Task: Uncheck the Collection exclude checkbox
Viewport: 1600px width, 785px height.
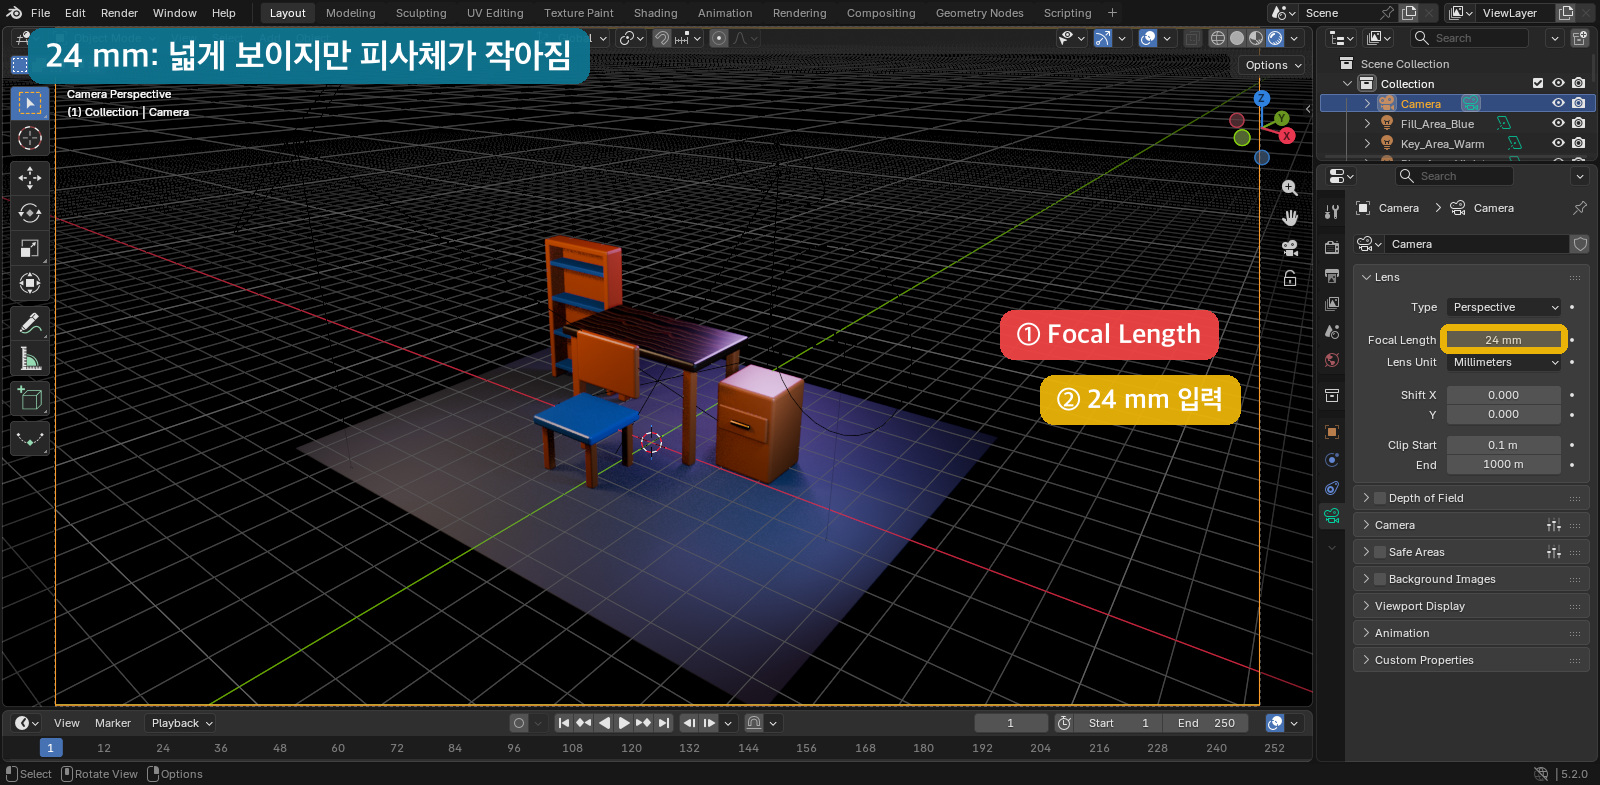Action: (x=1538, y=84)
